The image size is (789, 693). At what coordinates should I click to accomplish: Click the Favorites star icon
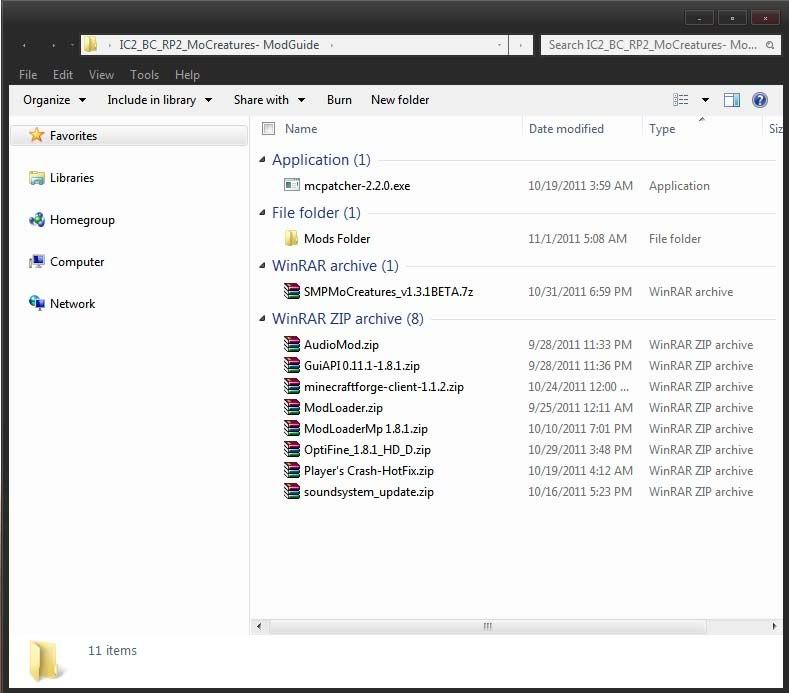36,135
